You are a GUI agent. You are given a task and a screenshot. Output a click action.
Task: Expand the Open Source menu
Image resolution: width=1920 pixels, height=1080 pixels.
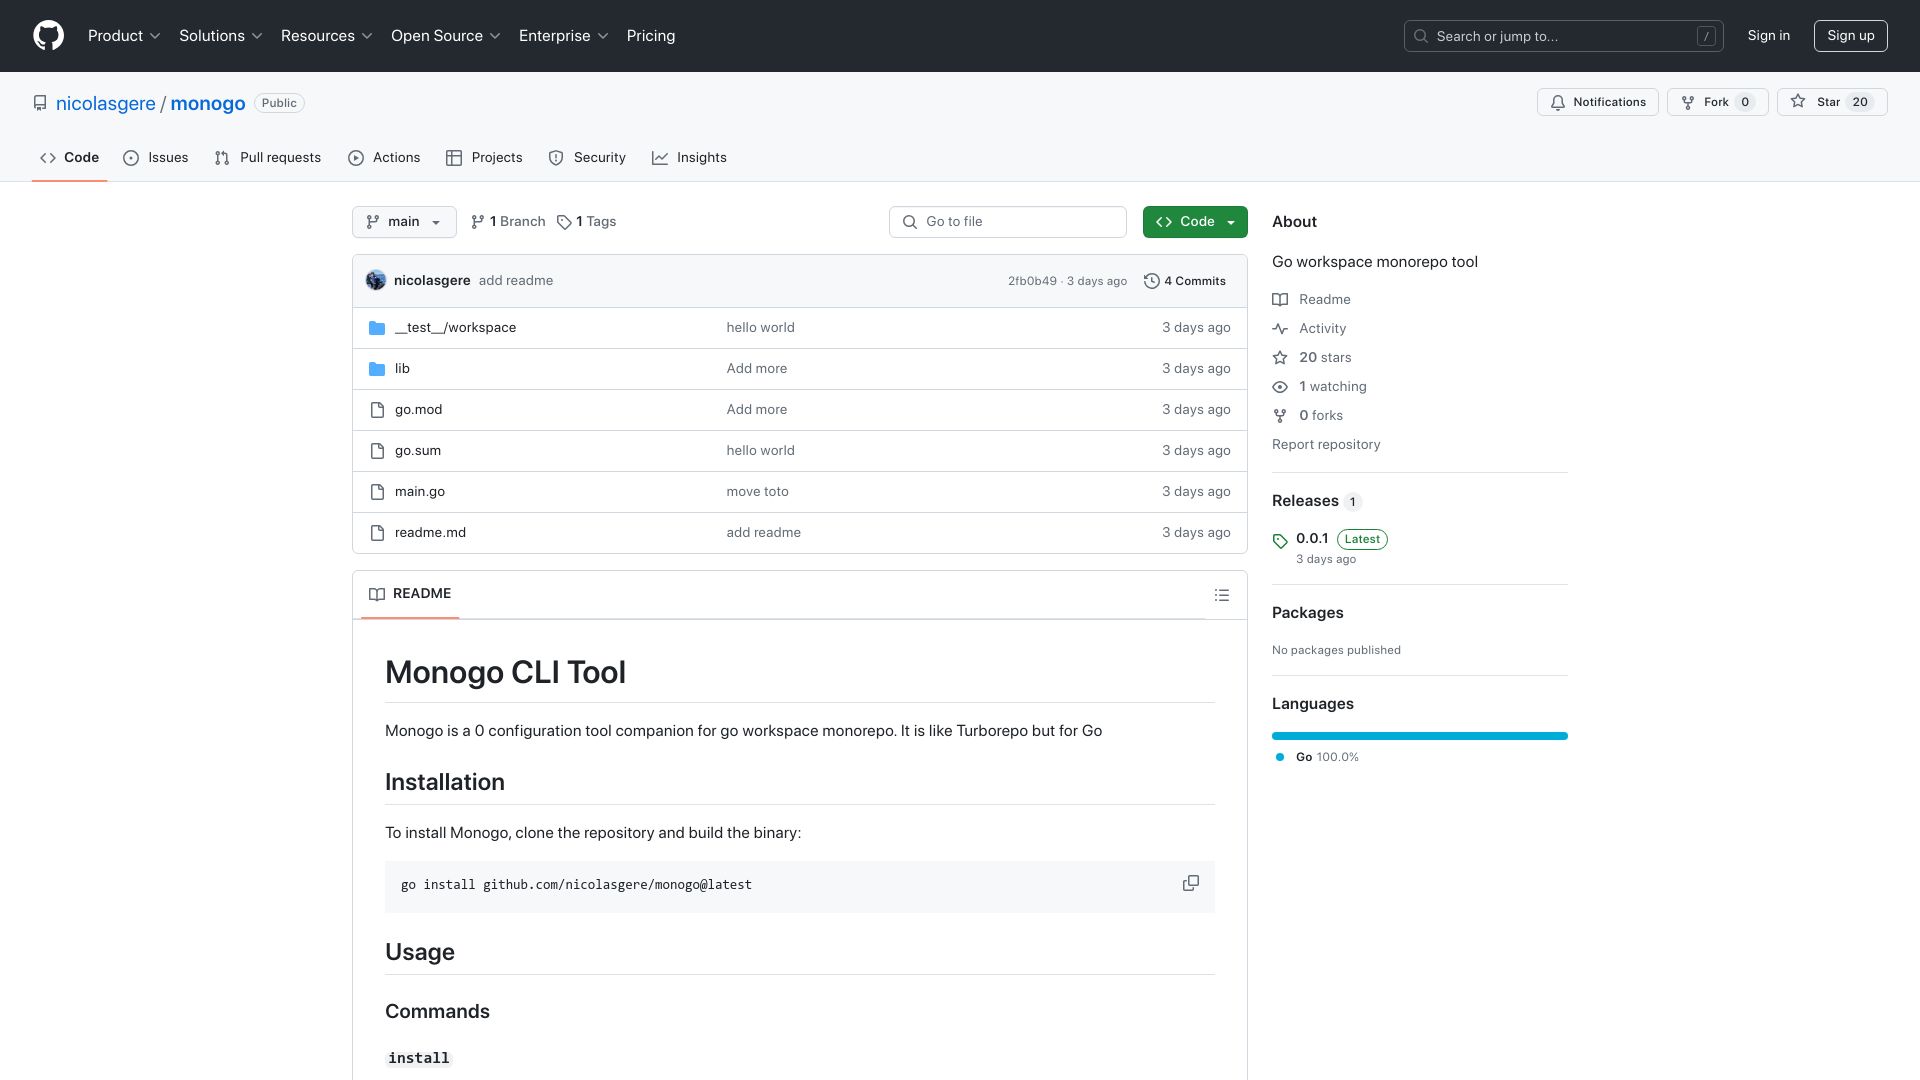tap(446, 36)
